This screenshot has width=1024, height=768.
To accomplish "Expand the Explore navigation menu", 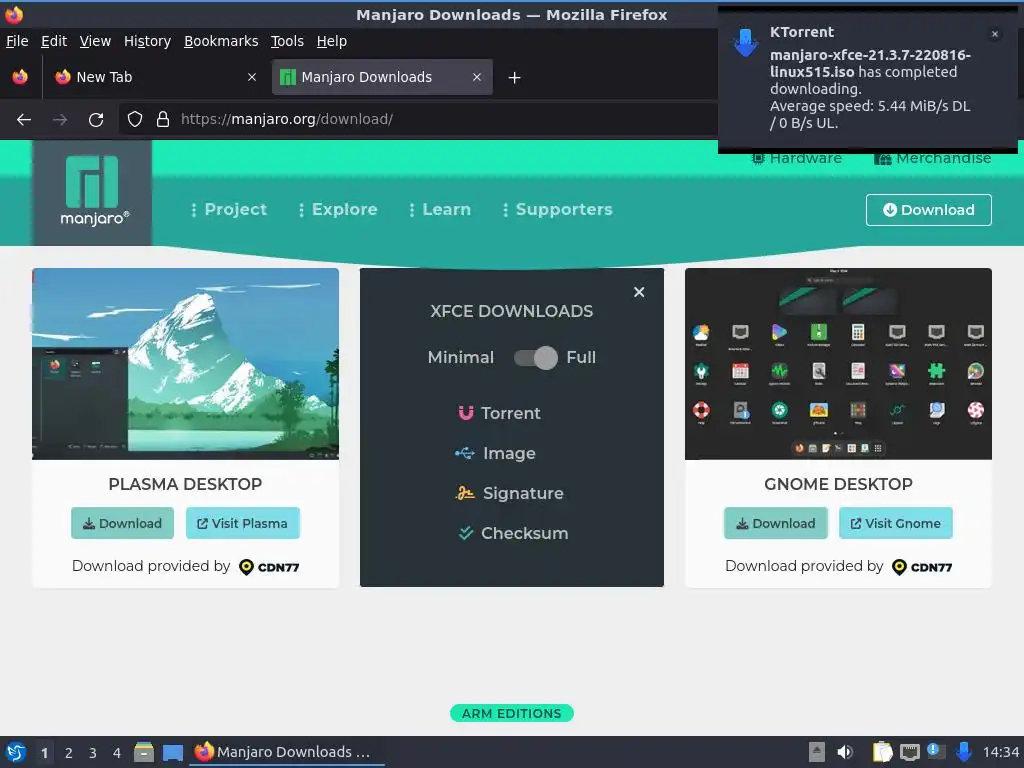I will pos(338,209).
